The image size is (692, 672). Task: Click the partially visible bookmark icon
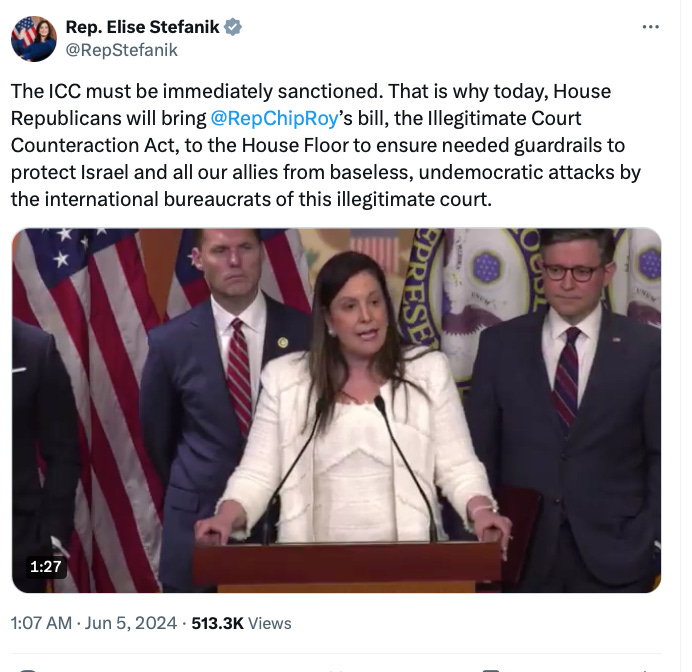[x=490, y=670]
